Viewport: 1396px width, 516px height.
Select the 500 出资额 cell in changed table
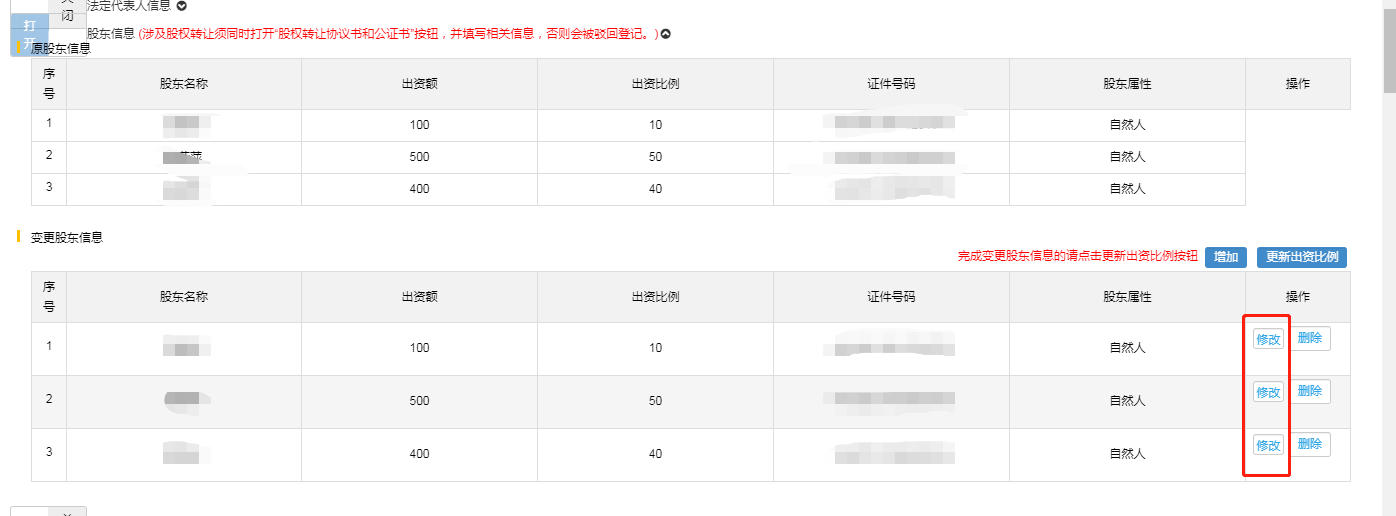tap(419, 401)
